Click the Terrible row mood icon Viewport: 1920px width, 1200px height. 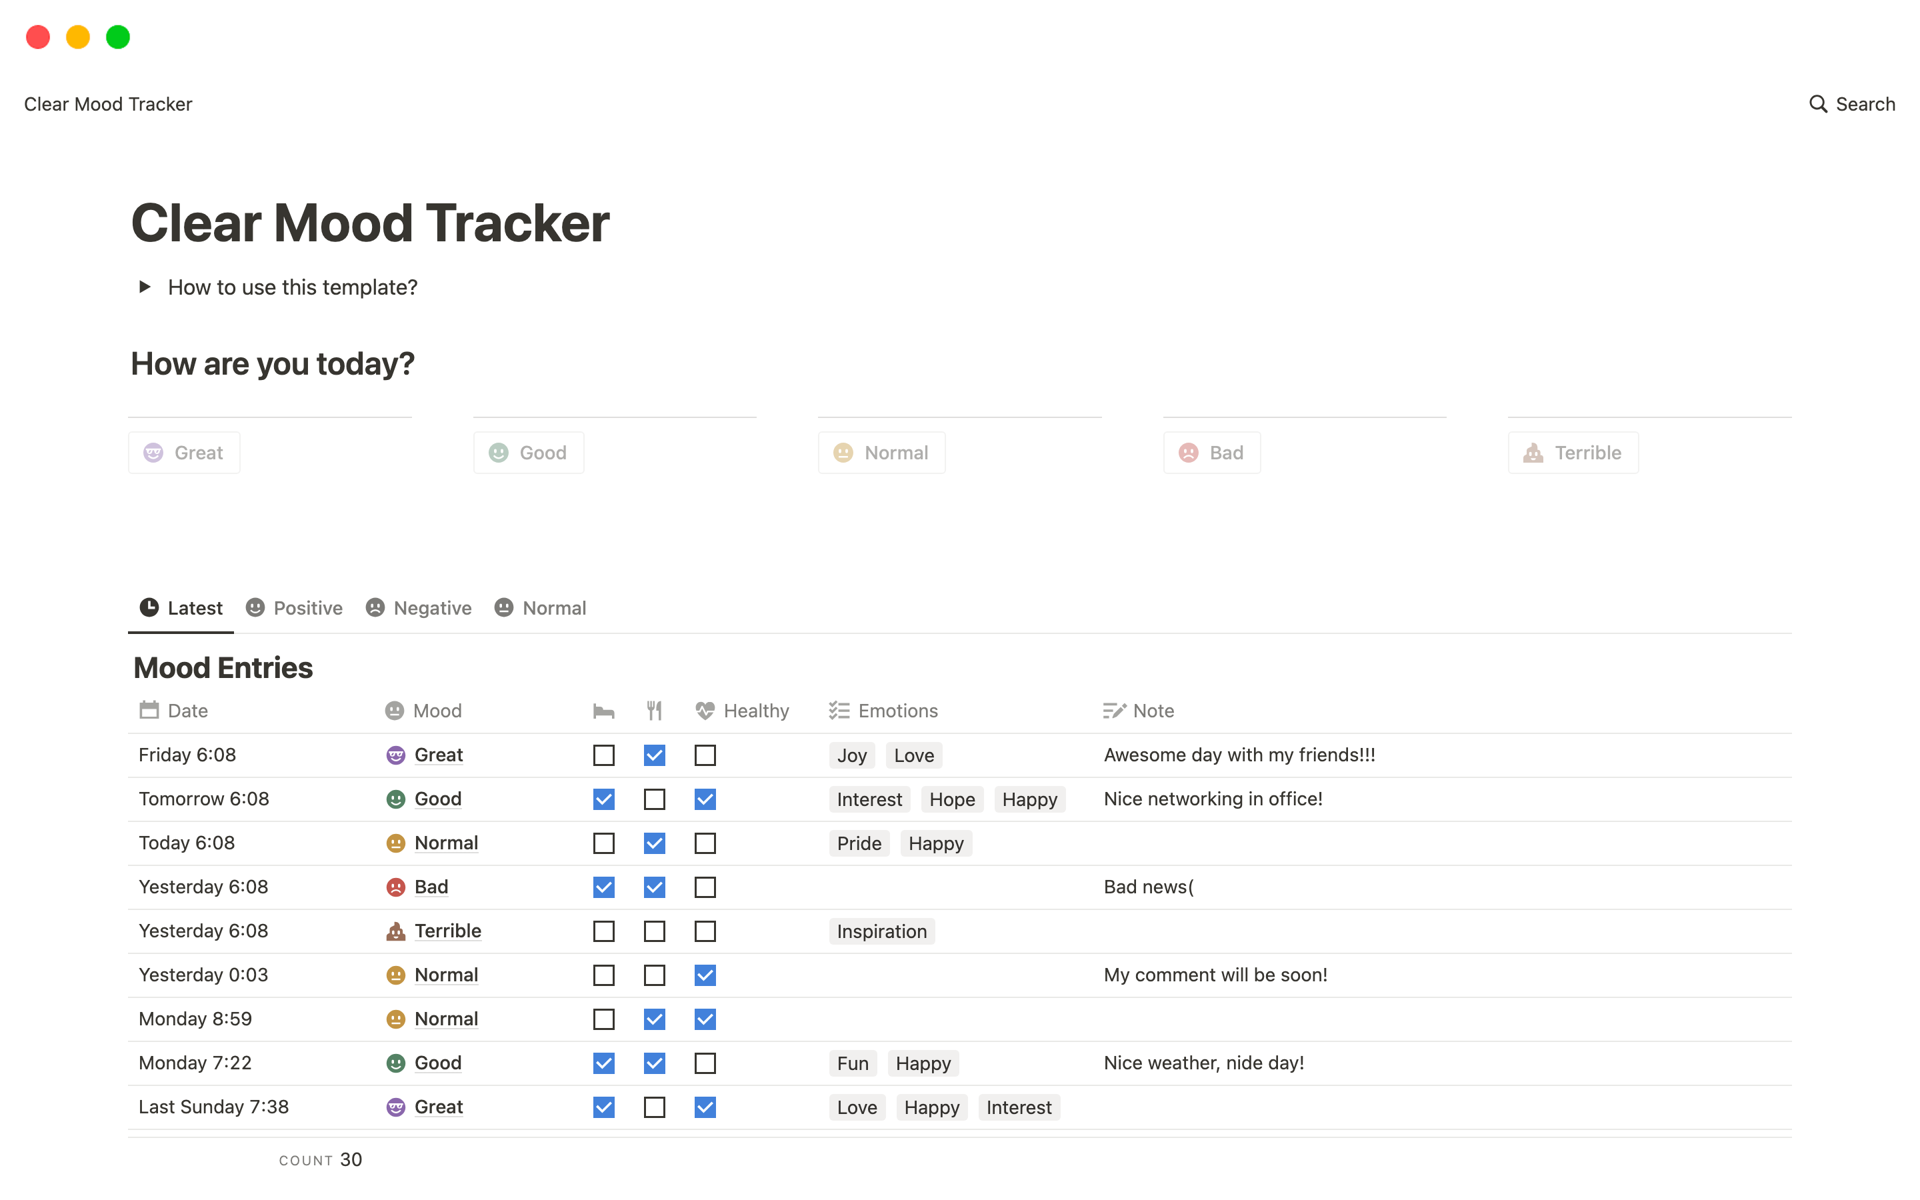pos(396,931)
